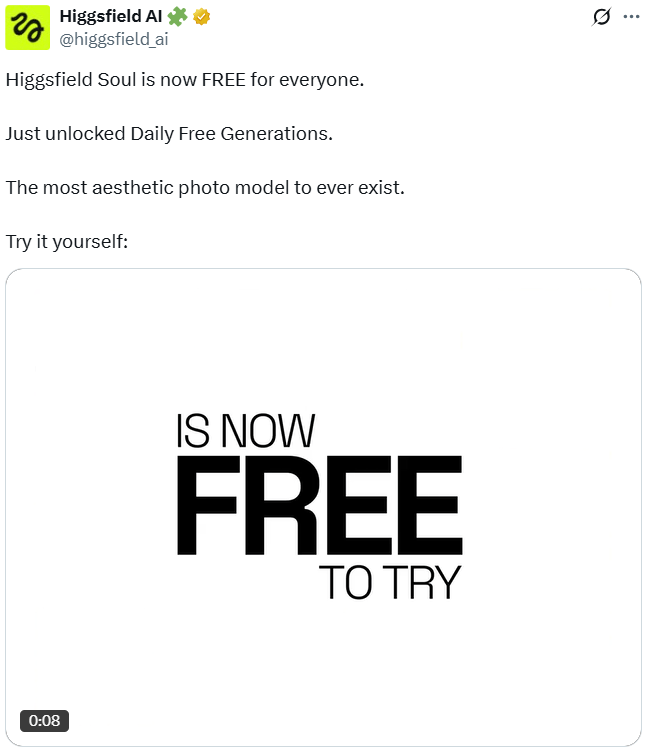Click the Grok explain-post icon
651x756 pixels.
tap(601, 17)
